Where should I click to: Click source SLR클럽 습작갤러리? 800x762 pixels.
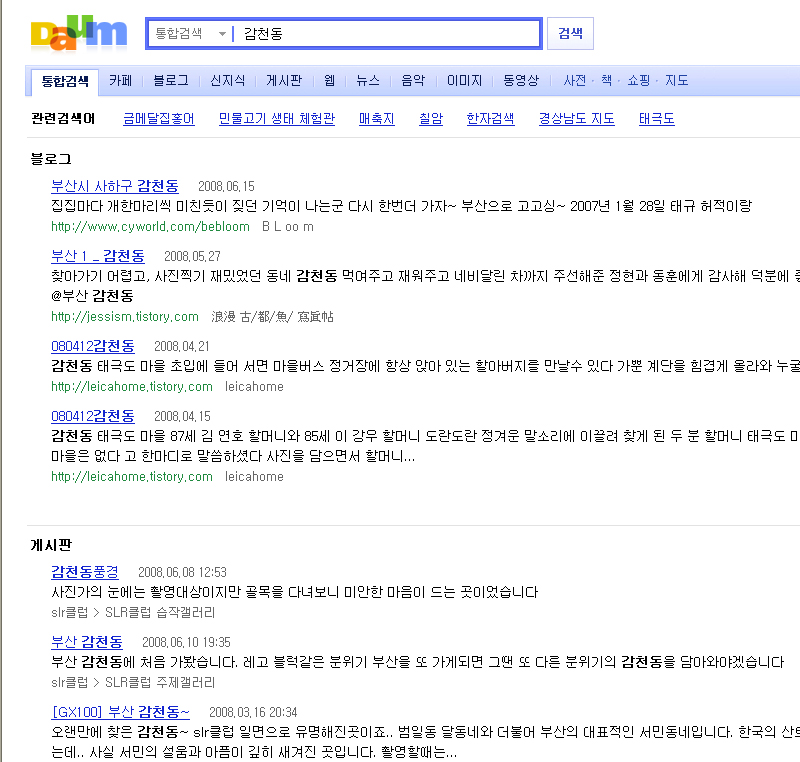pyautogui.click(x=160, y=613)
